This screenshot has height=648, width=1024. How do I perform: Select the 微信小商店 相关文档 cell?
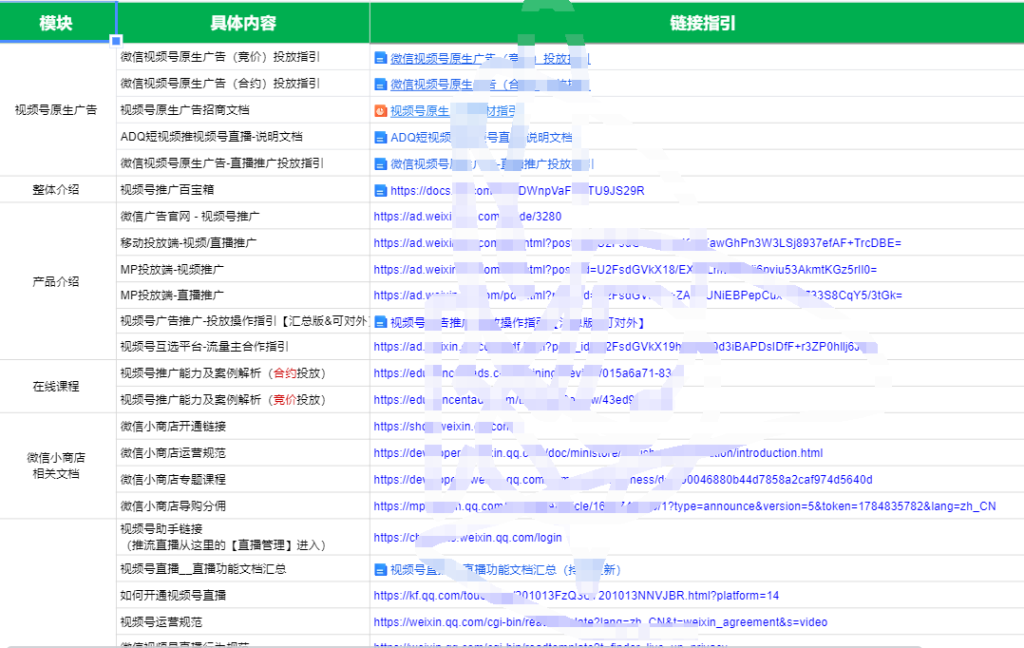coord(57,466)
